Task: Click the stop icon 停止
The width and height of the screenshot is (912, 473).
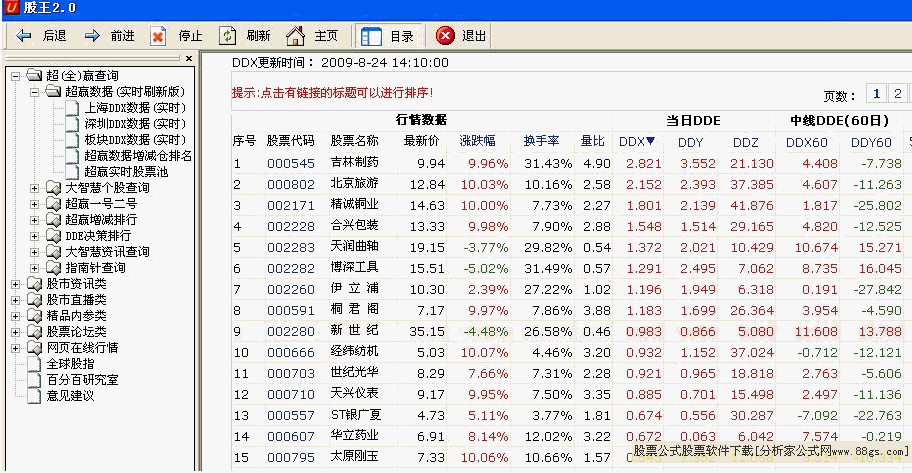Action: [158, 36]
